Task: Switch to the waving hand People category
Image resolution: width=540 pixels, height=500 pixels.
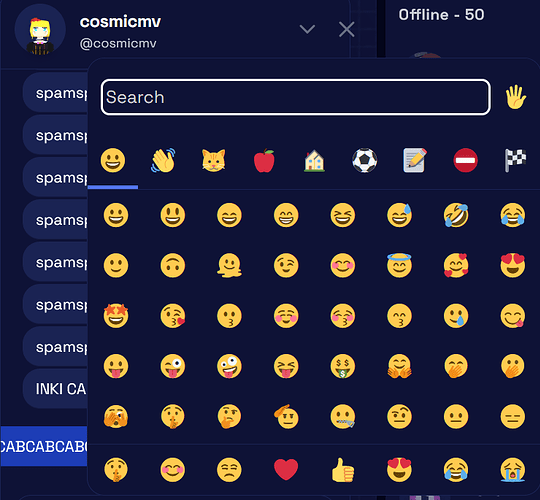Action: pyautogui.click(x=163, y=160)
